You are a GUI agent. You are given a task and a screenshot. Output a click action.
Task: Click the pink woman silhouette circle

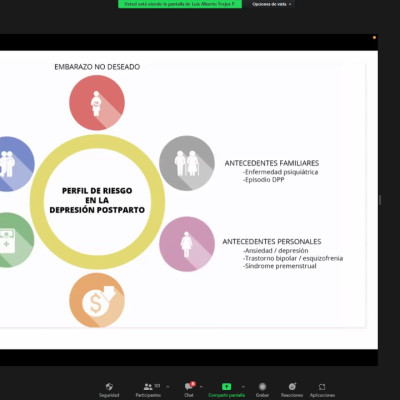click(187, 244)
